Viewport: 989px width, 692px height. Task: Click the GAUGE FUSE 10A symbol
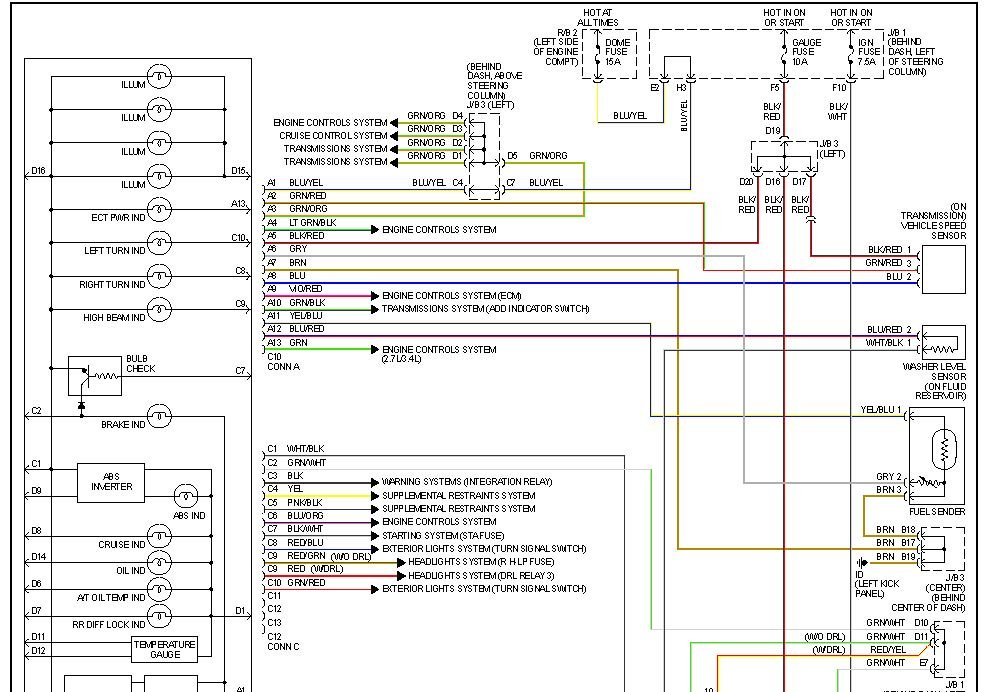pos(784,53)
